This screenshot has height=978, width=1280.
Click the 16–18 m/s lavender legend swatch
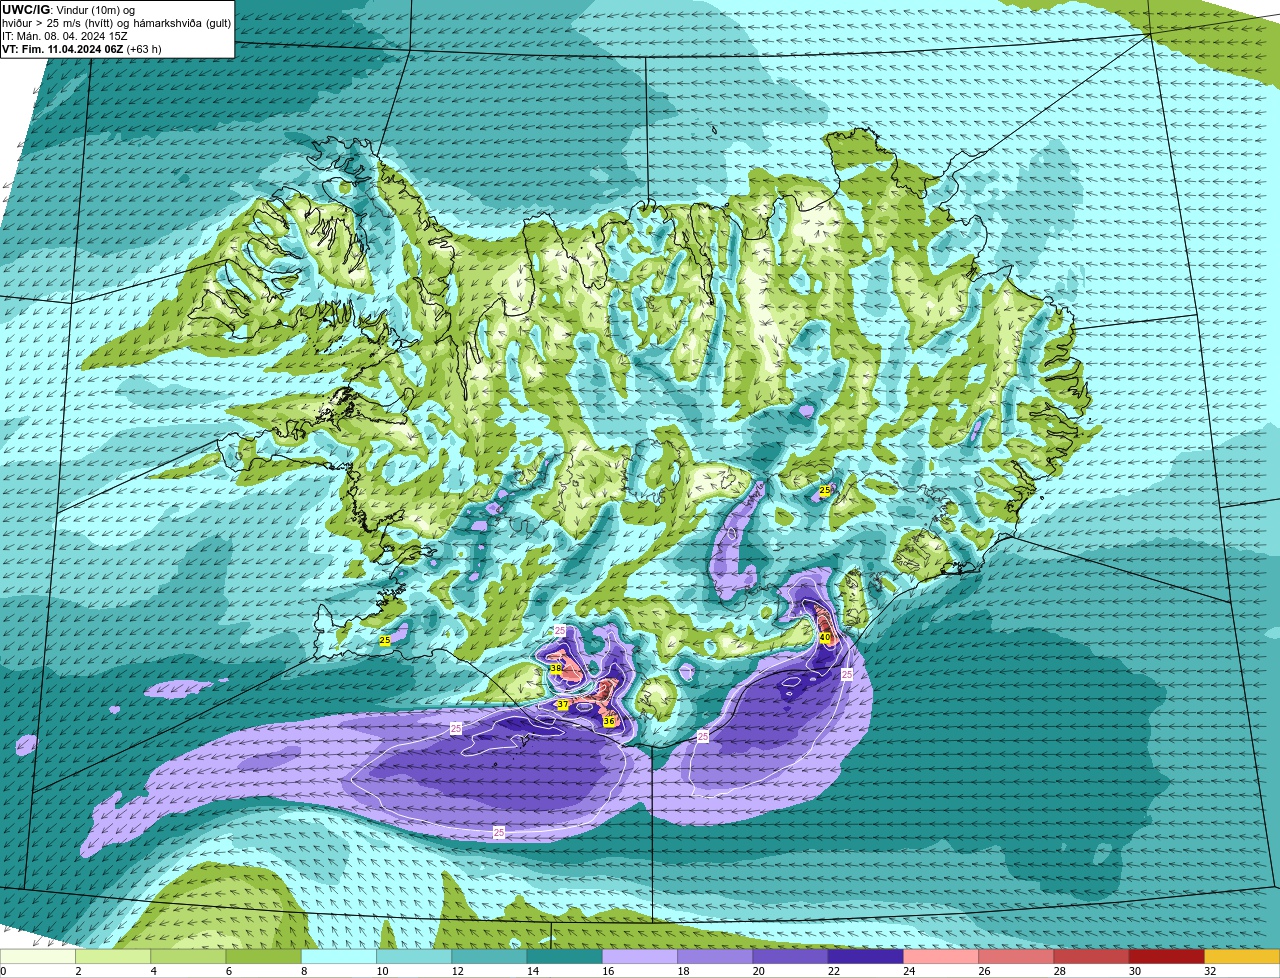[640, 956]
